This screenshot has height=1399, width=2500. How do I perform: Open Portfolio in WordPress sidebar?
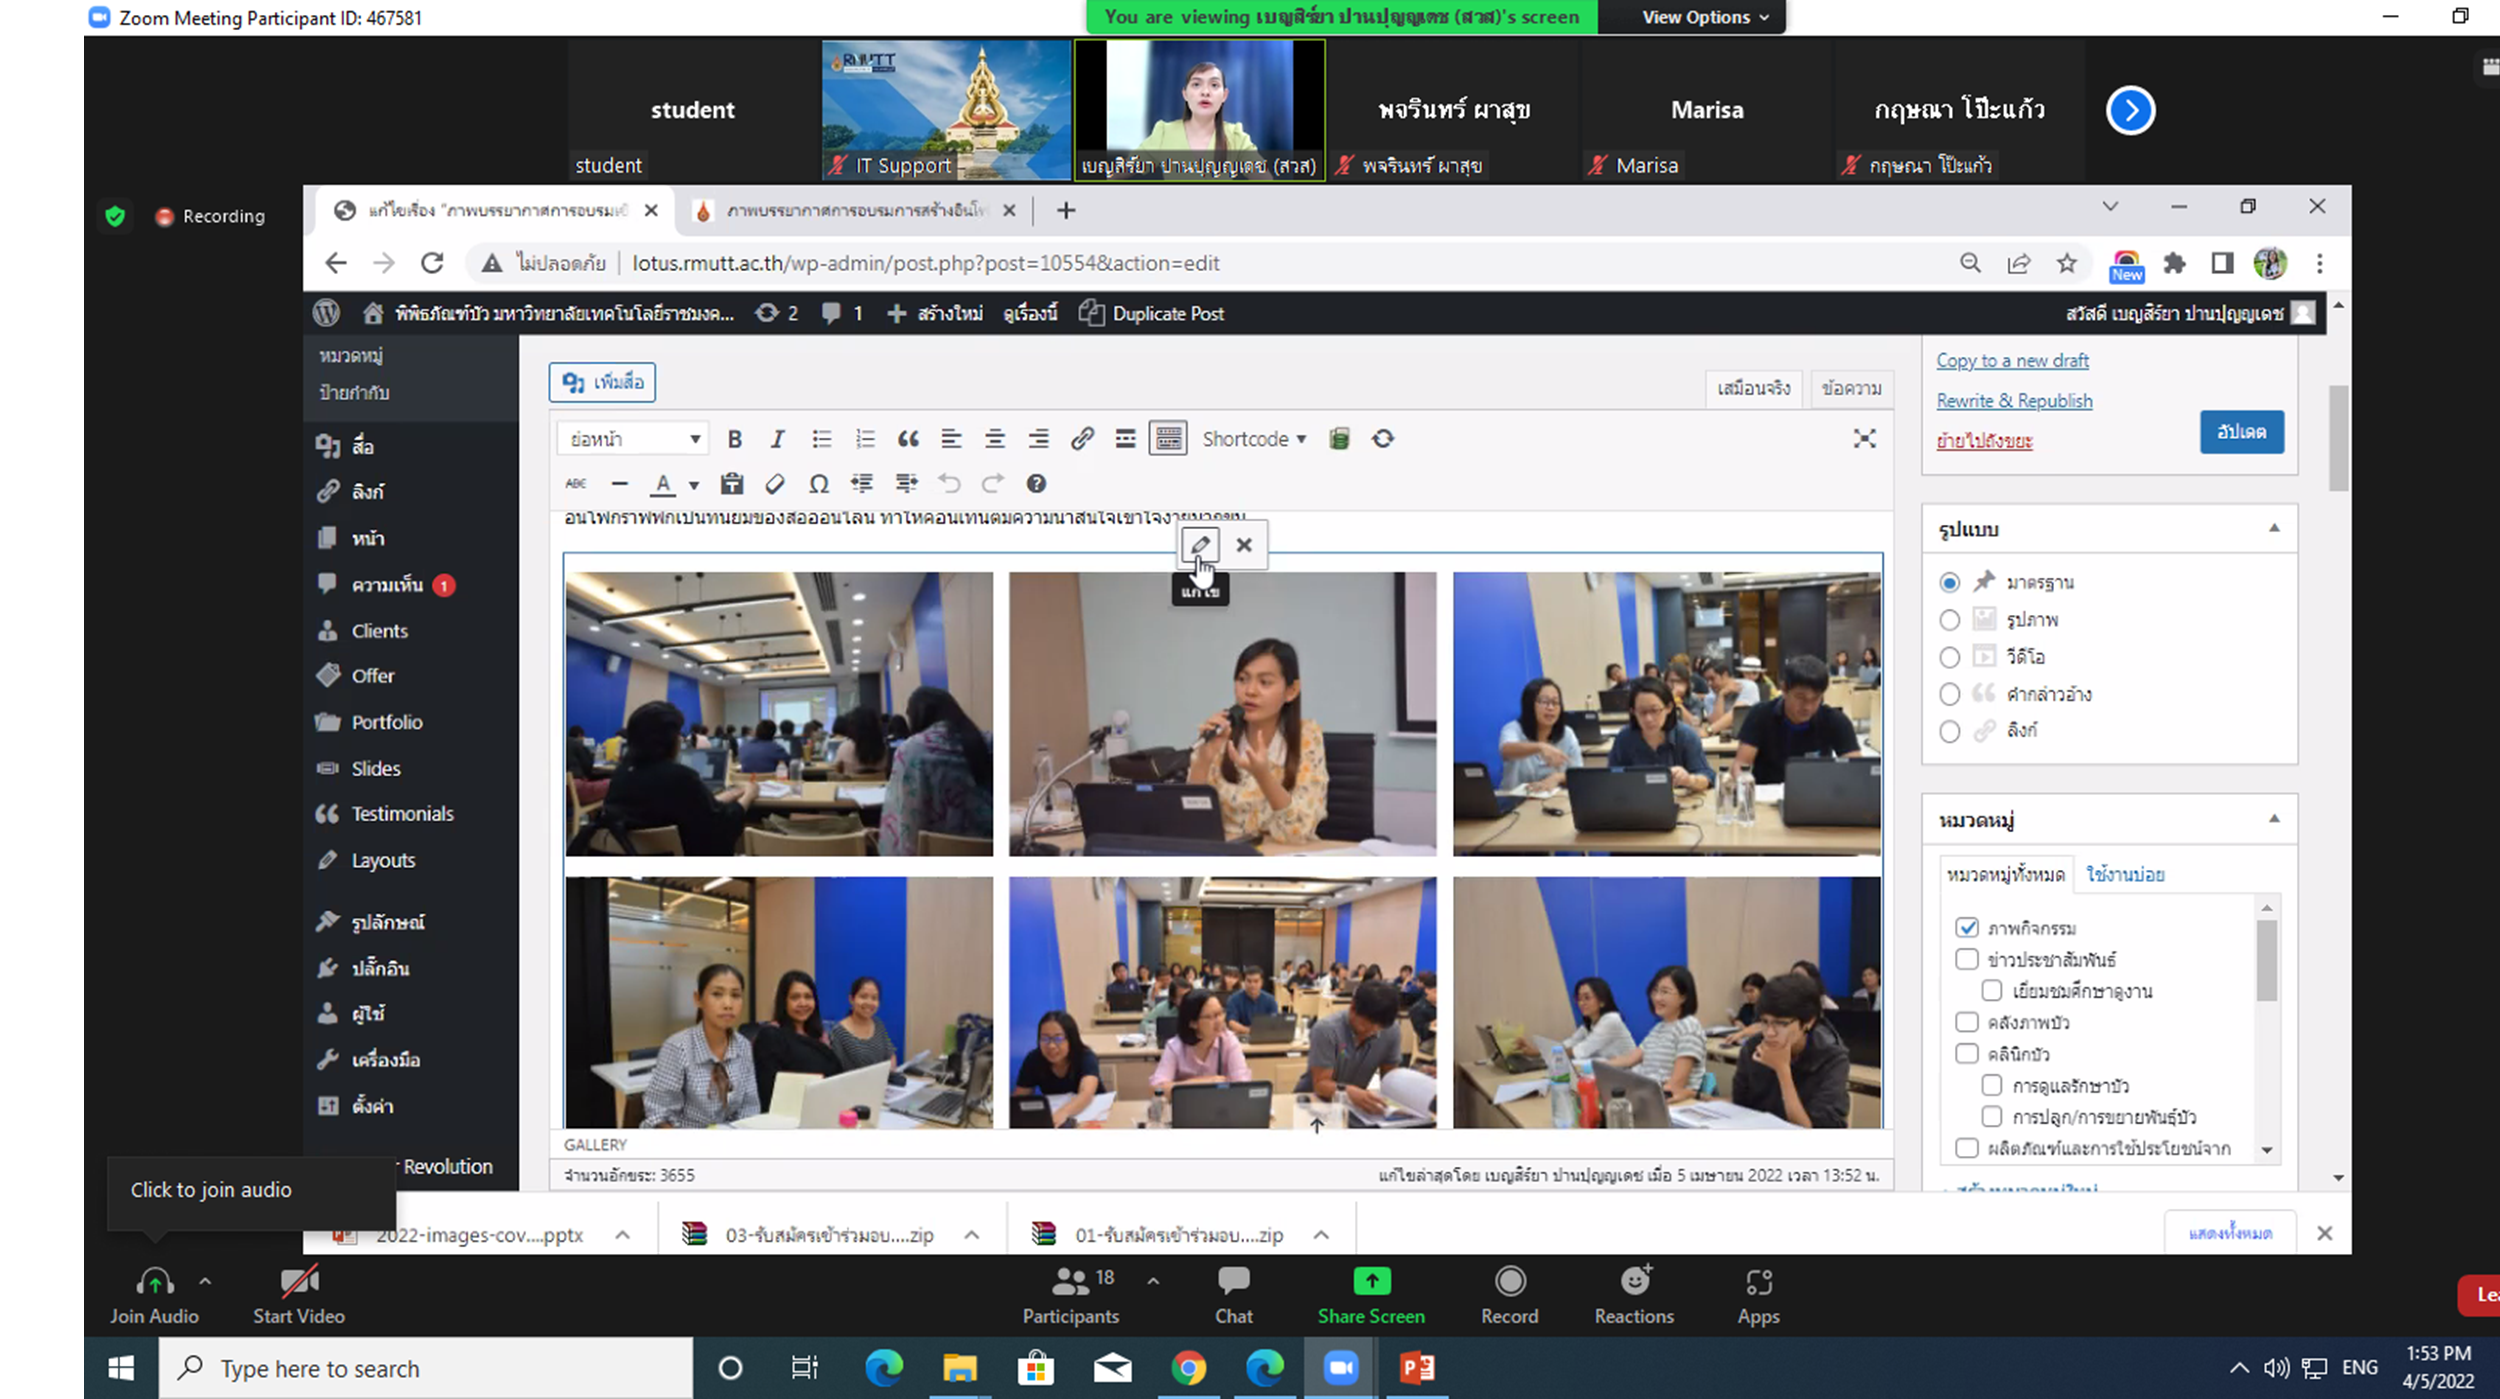386,722
